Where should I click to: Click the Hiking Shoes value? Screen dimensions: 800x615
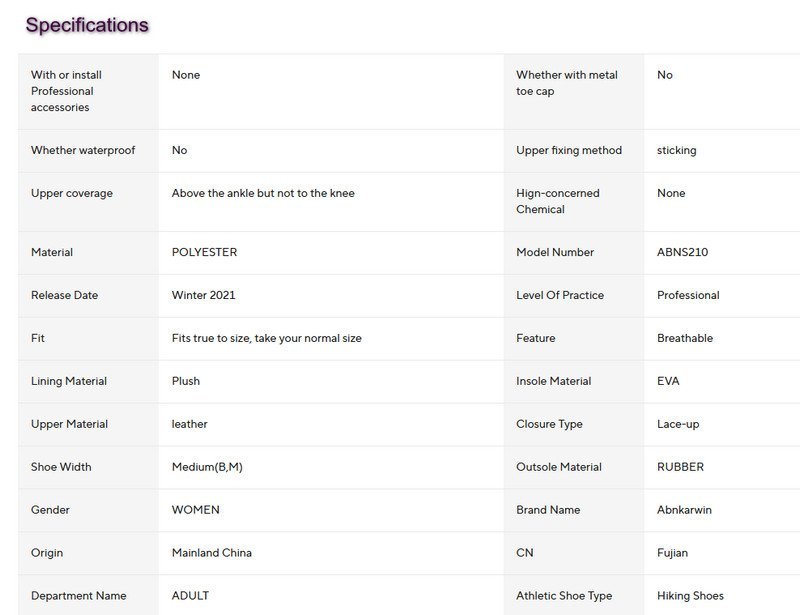click(x=690, y=595)
